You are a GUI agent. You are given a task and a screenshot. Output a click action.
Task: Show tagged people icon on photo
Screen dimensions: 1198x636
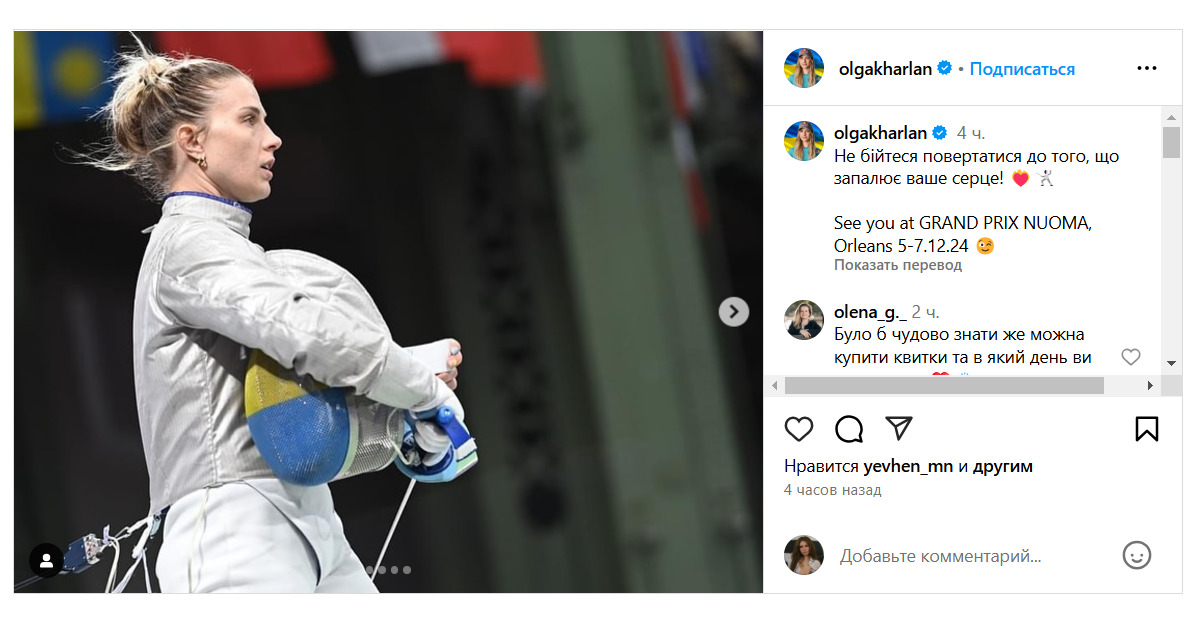[x=47, y=560]
